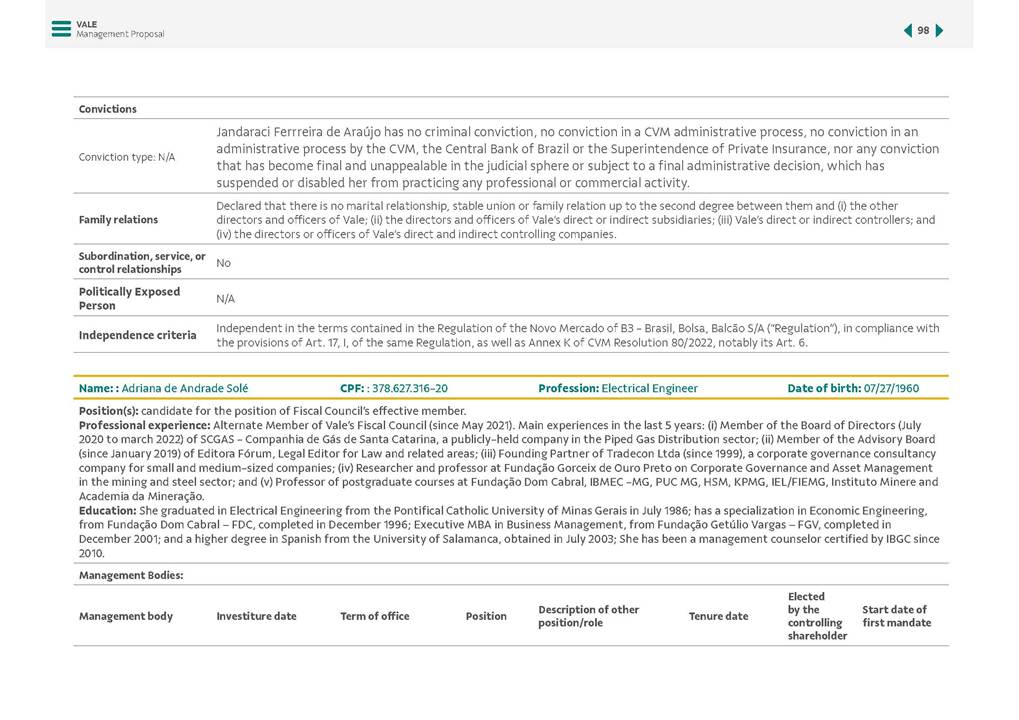Screen dimensions: 1019x720
Task: Select the Convictions section heading
Action: tap(108, 109)
